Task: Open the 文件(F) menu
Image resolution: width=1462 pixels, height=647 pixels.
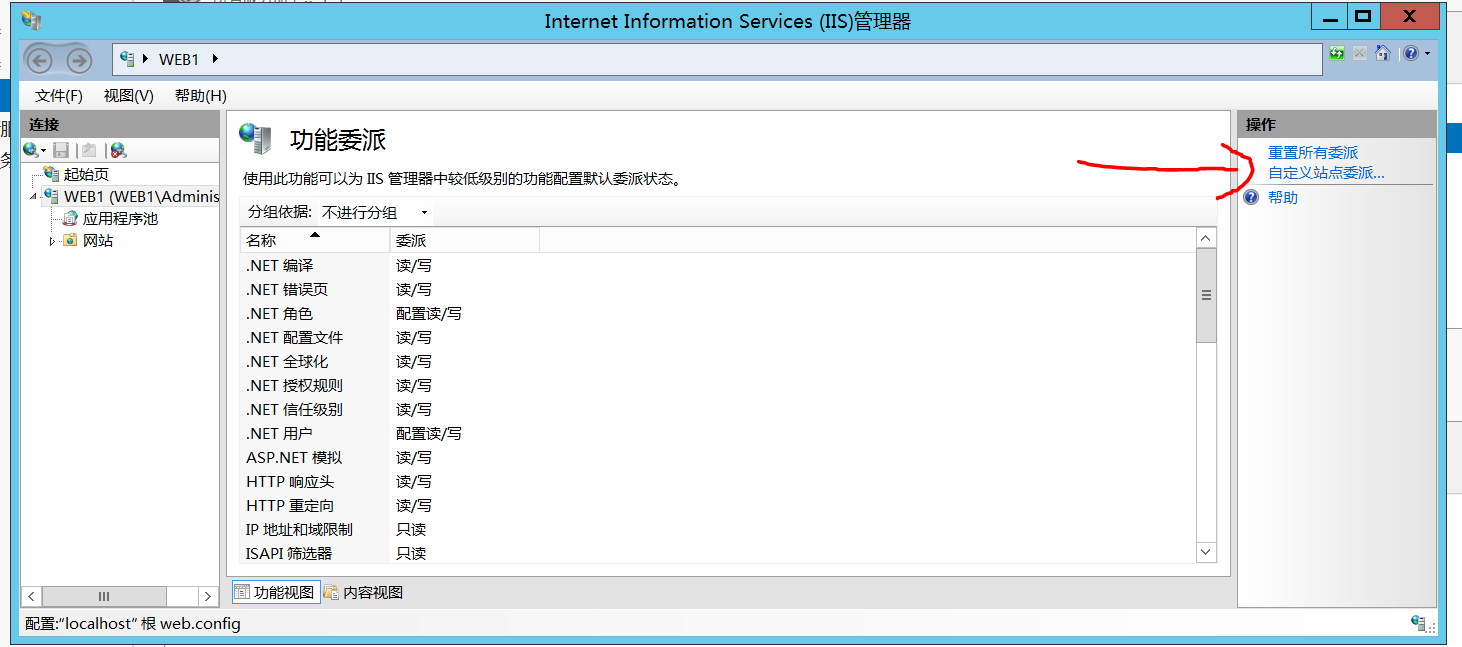Action: (59, 96)
